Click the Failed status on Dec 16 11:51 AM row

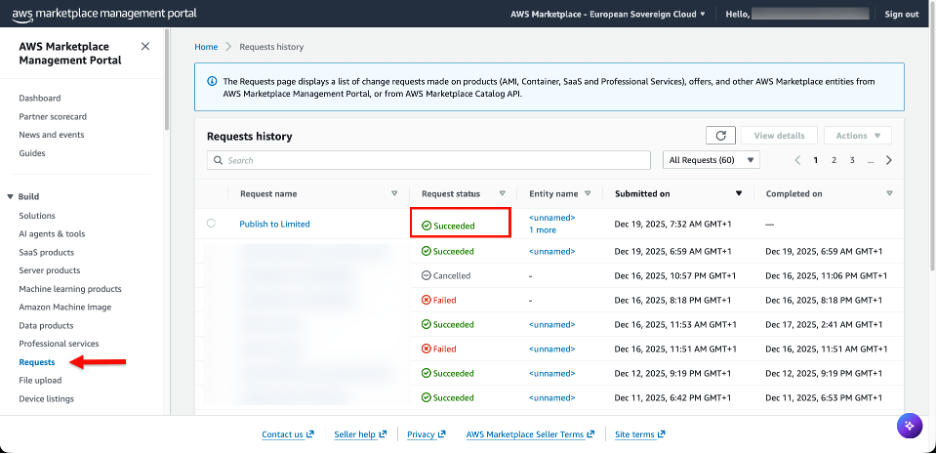[x=439, y=349]
